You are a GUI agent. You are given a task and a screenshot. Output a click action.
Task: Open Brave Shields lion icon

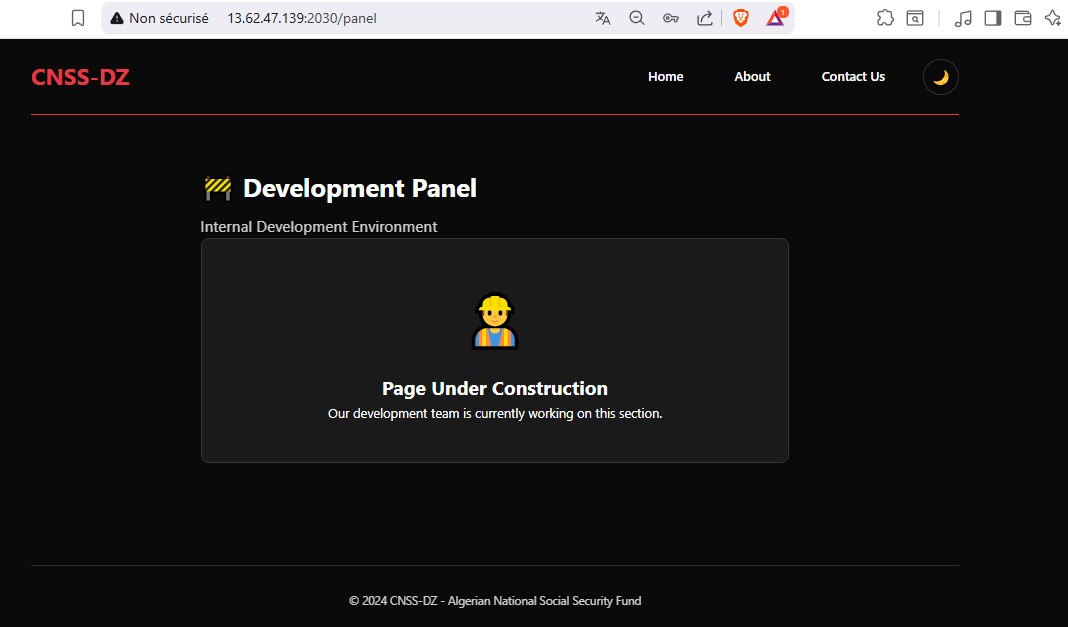740,18
